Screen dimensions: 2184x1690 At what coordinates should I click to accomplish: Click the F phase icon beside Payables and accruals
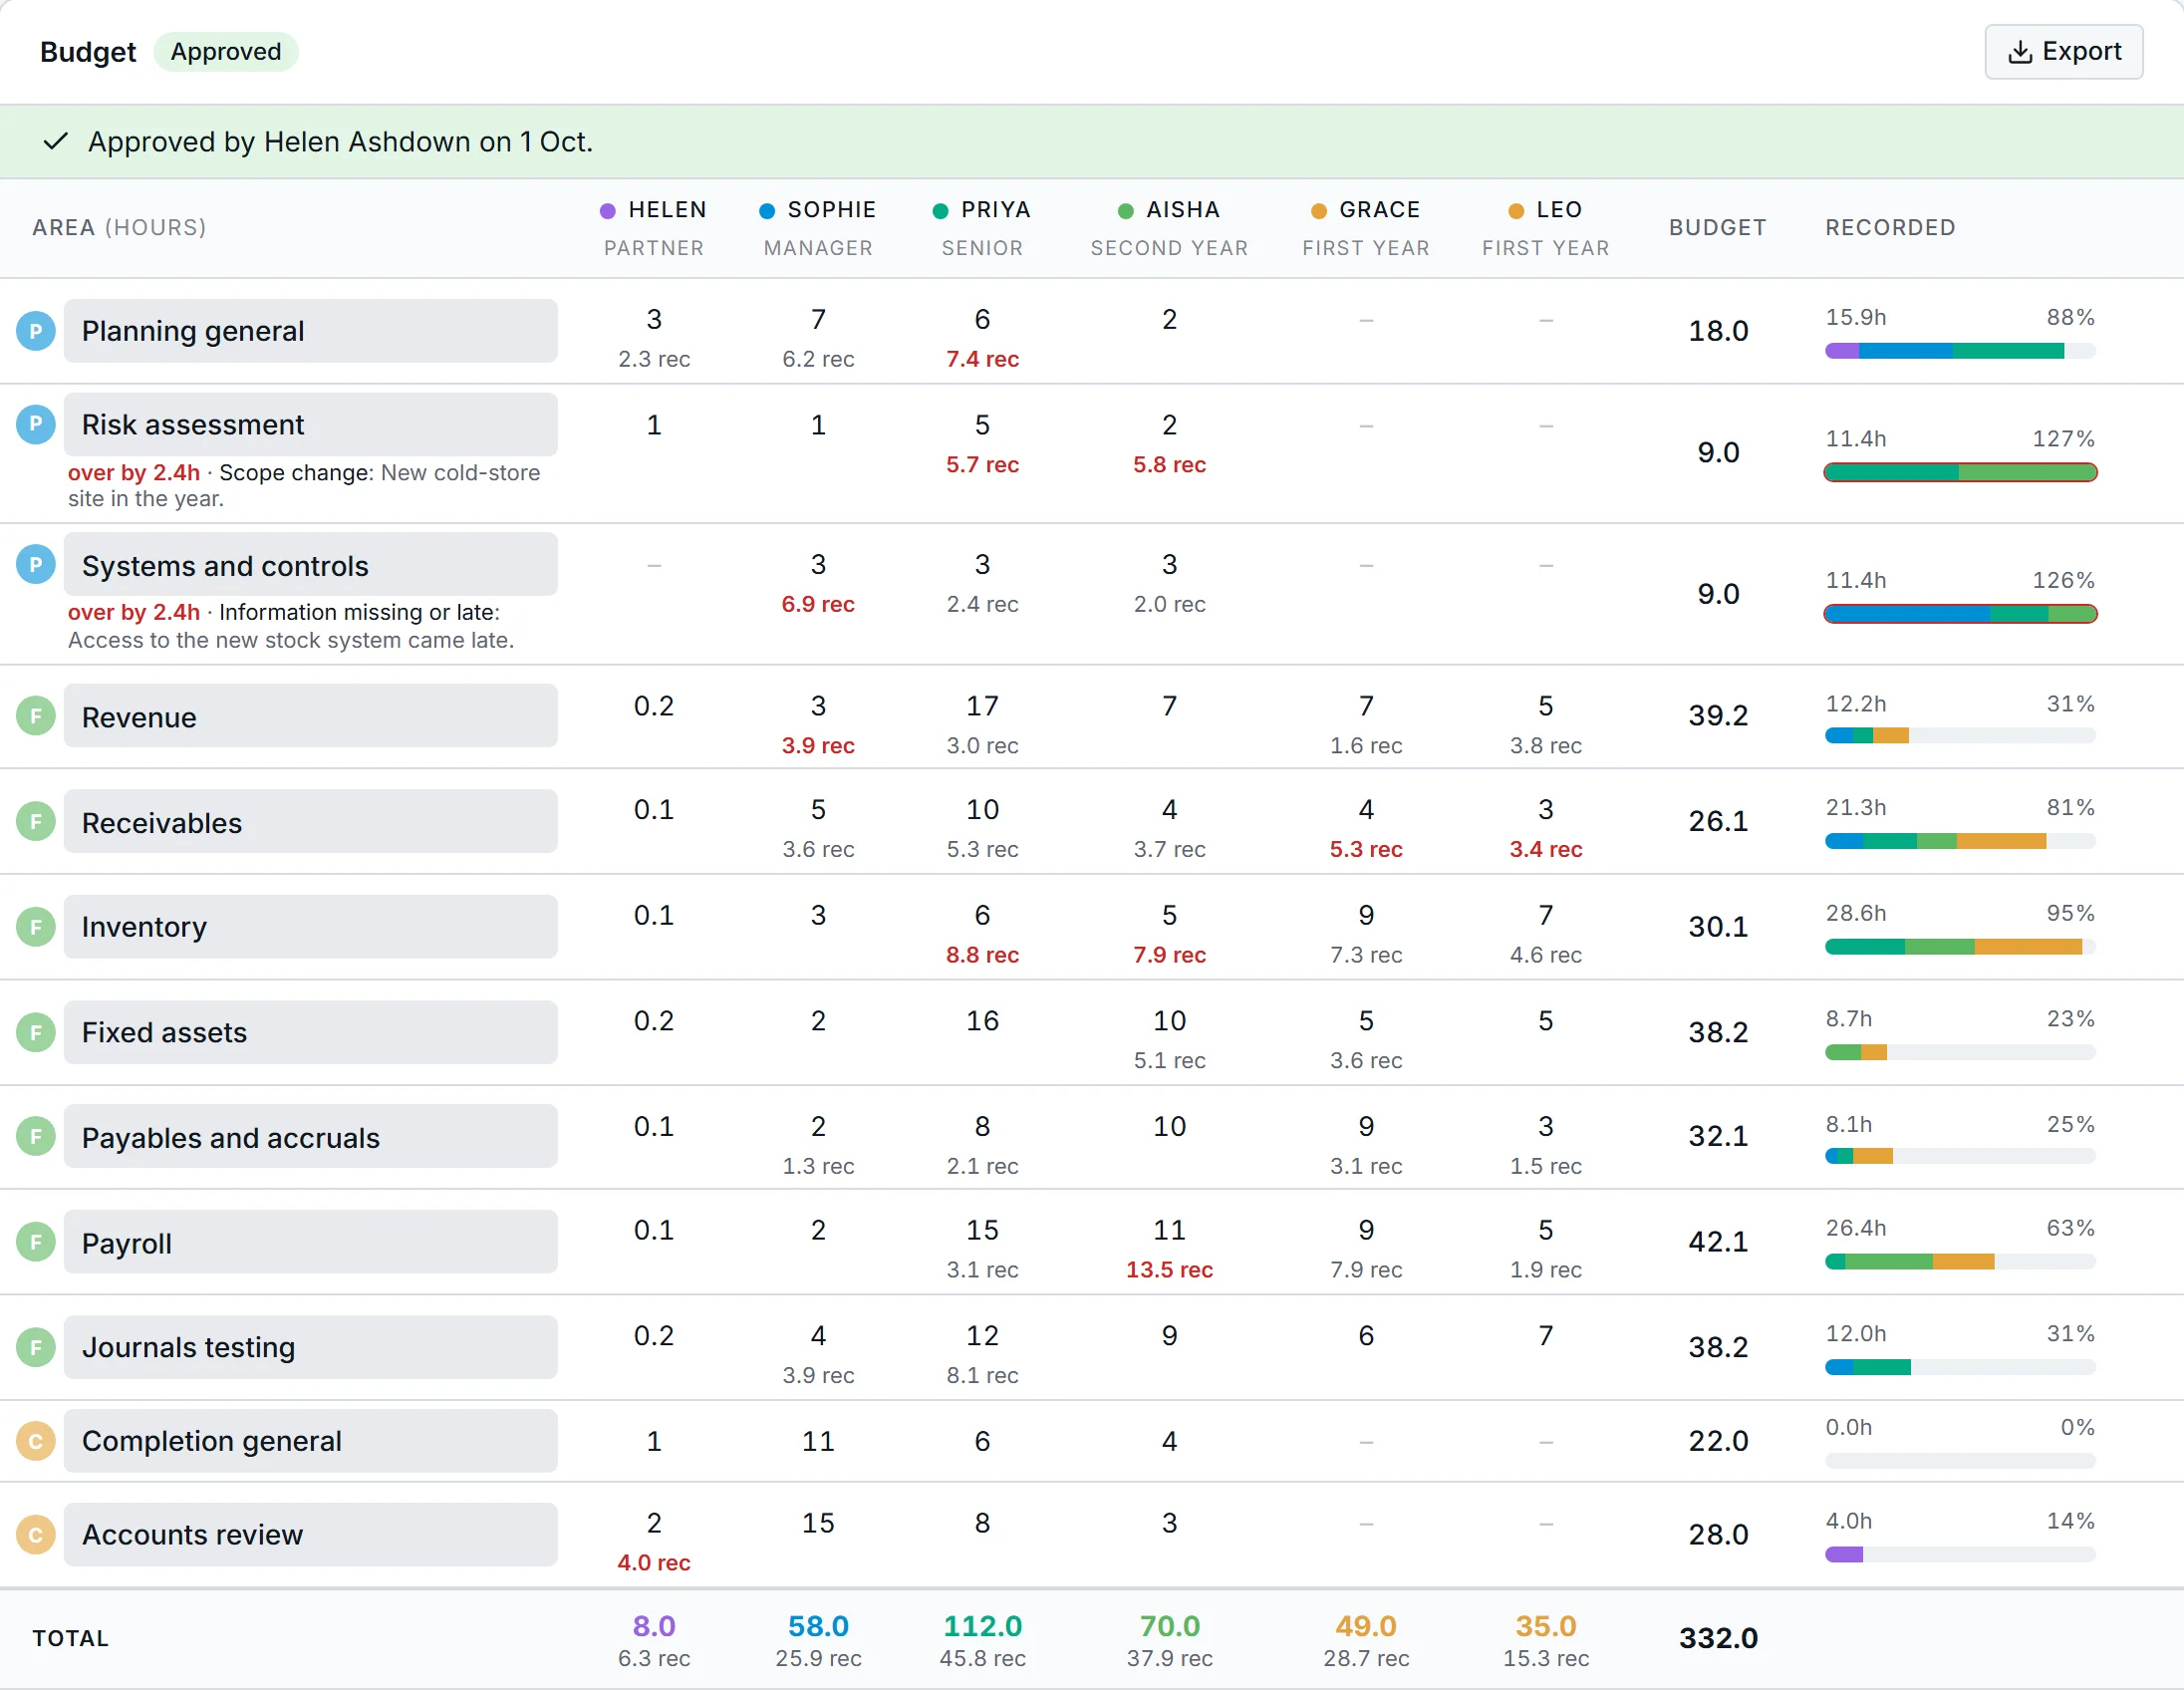point(36,1137)
